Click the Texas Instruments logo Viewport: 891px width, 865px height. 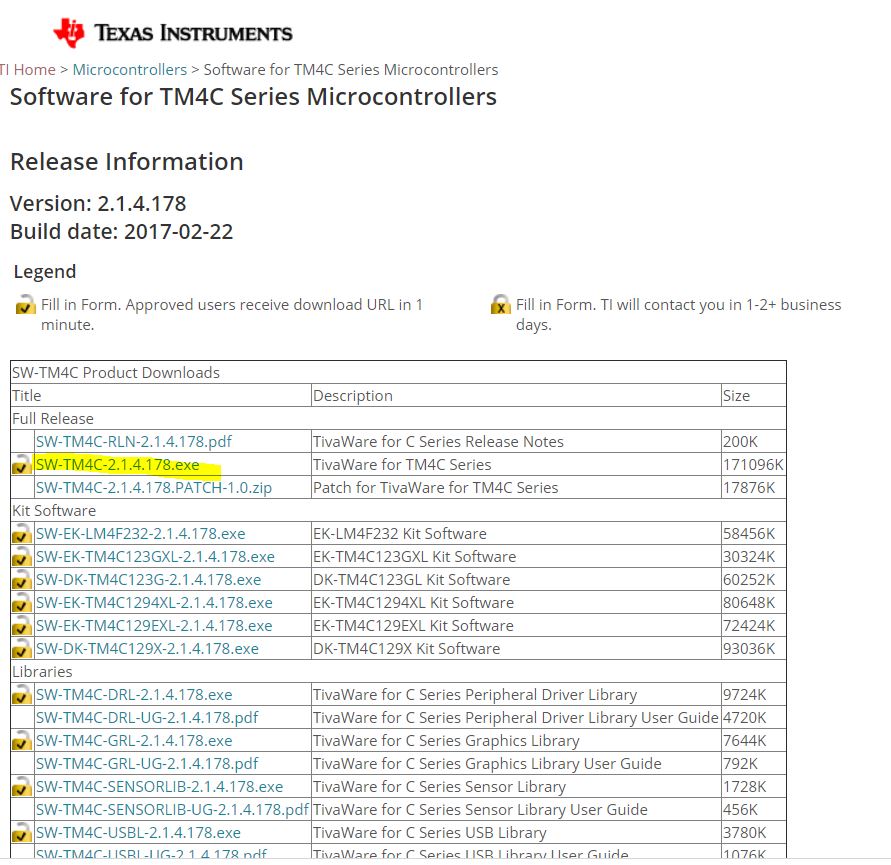point(173,32)
